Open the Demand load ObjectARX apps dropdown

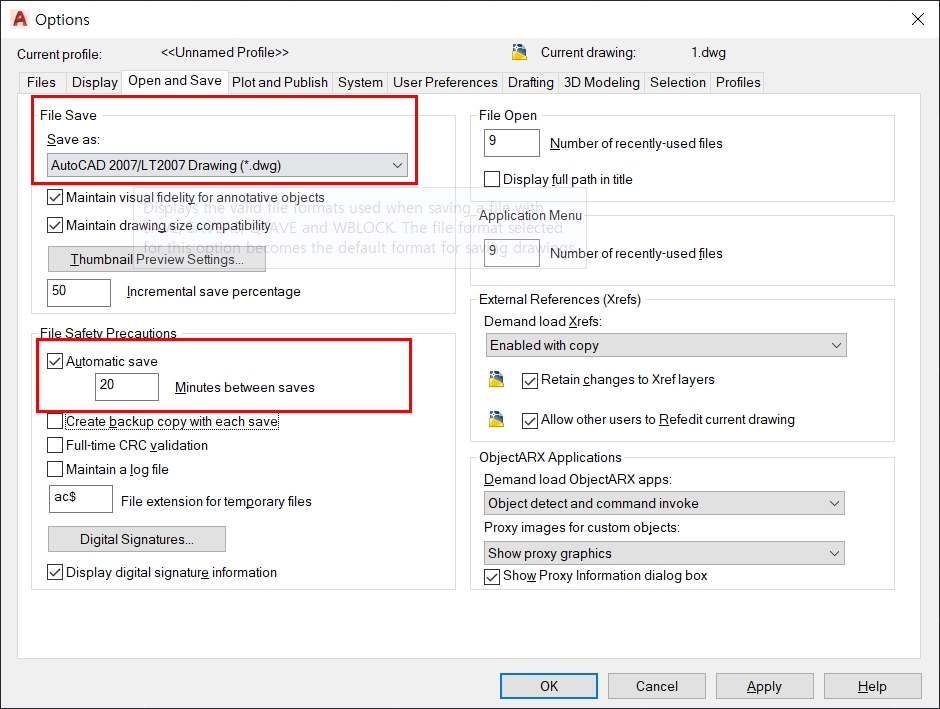(x=664, y=503)
